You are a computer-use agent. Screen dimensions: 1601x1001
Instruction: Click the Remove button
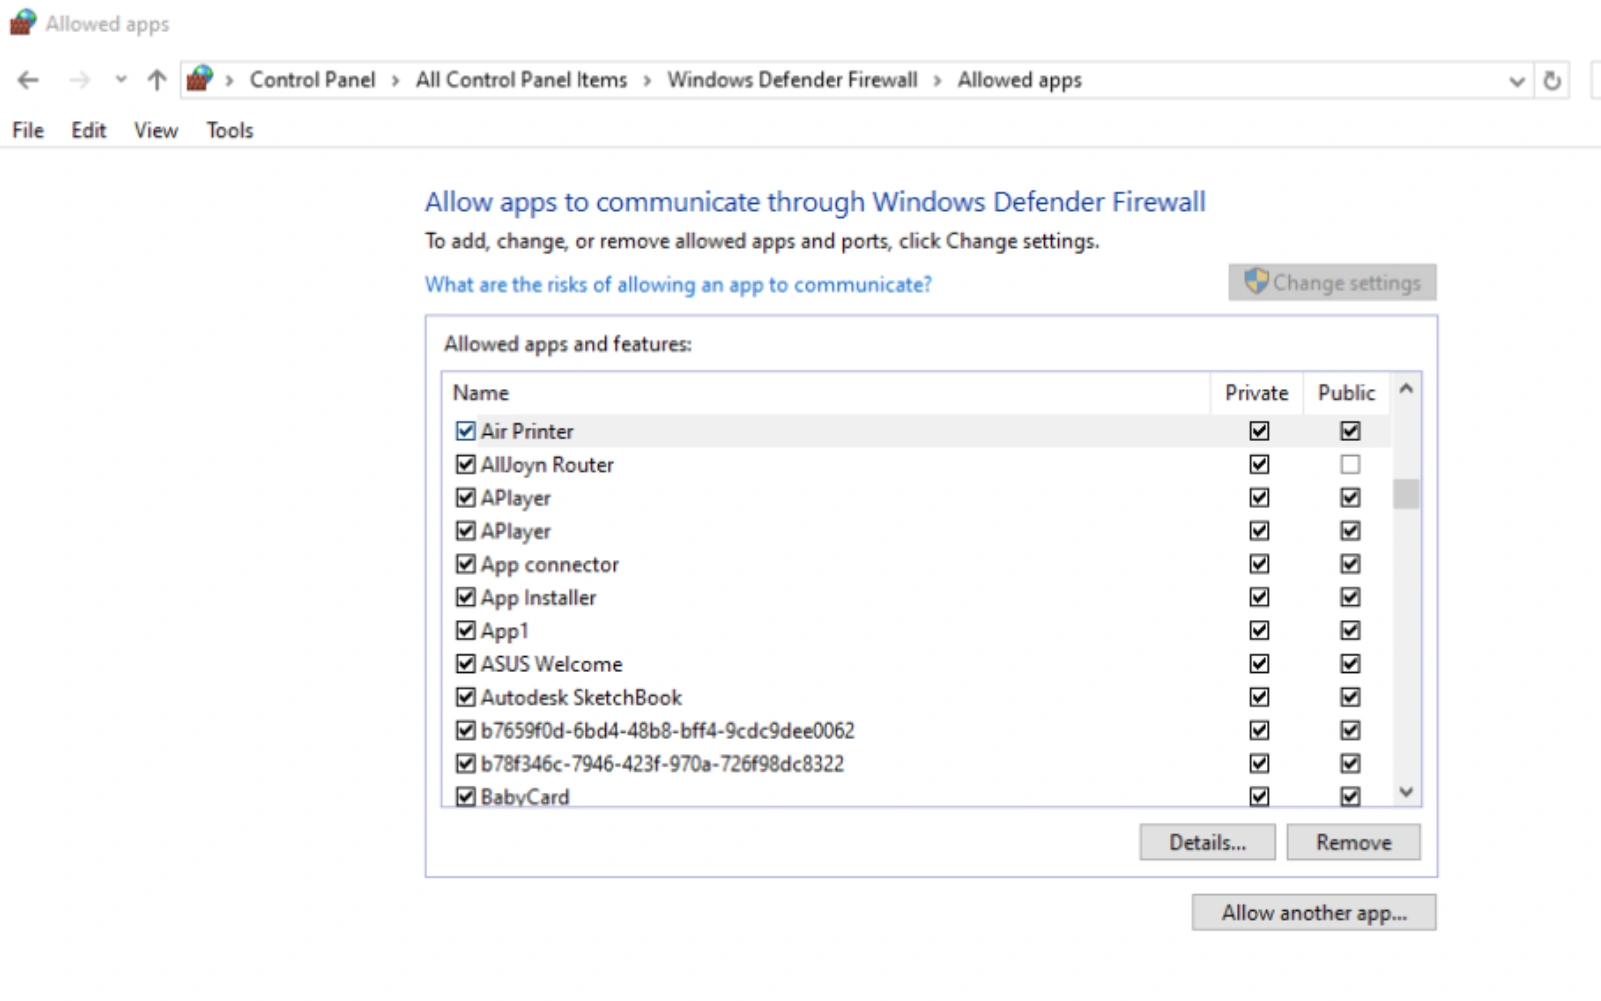click(1353, 842)
